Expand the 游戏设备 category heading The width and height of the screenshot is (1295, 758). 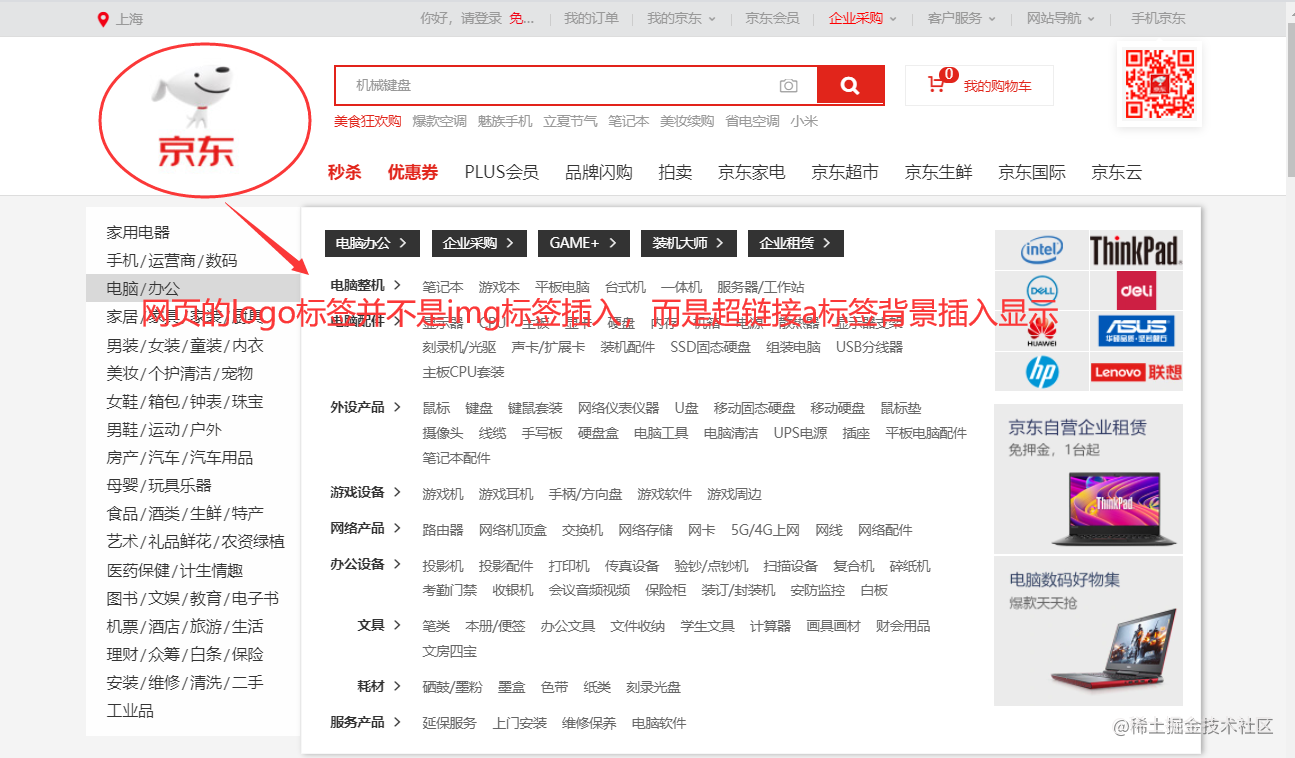point(365,492)
